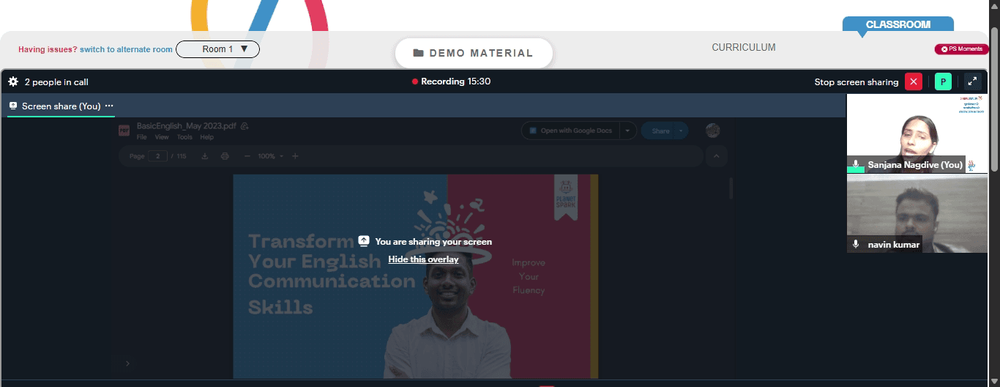Click navin kumar's video thumbnail
This screenshot has height=387, width=1000.
(917, 214)
